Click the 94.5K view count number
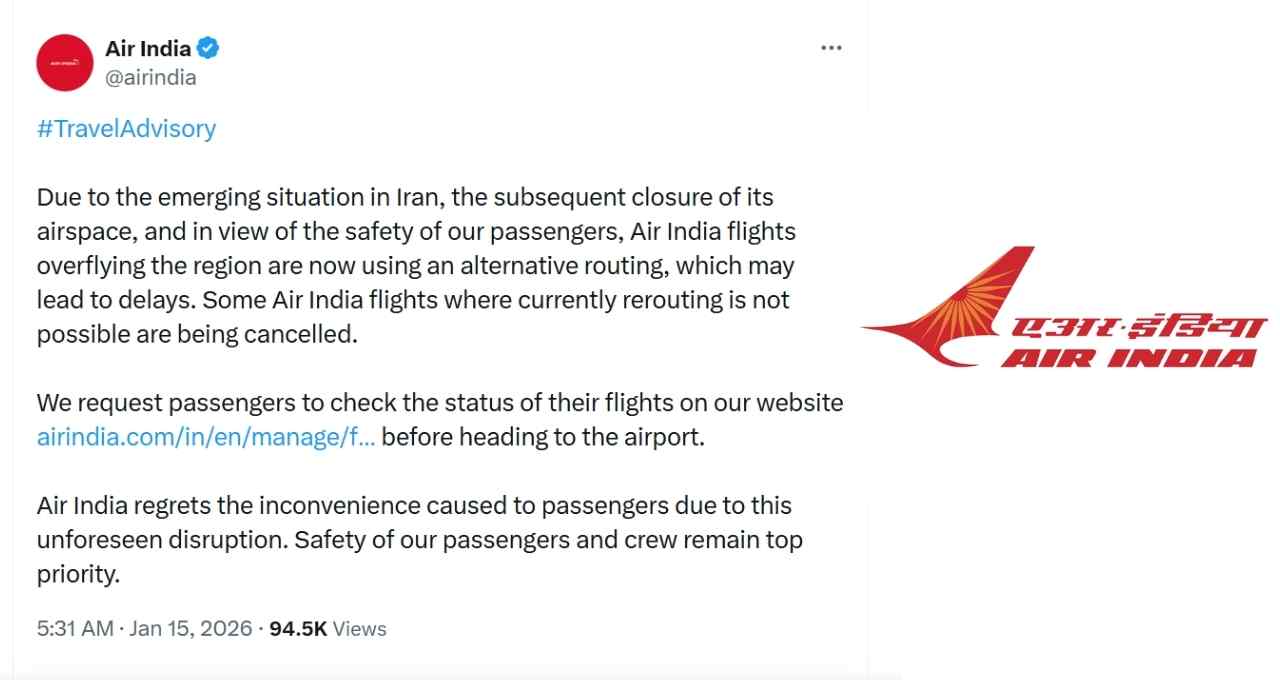Viewport: 1280px width, 680px height. point(298,629)
